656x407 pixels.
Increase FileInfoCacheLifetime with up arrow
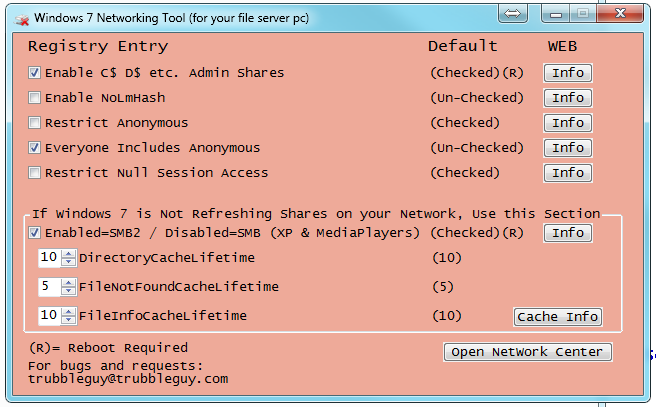point(68,312)
